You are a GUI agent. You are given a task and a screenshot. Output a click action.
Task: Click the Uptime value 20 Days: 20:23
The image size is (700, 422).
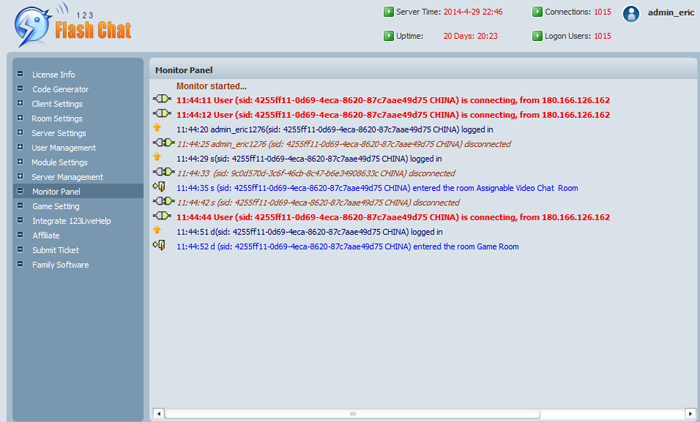pyautogui.click(x=470, y=36)
